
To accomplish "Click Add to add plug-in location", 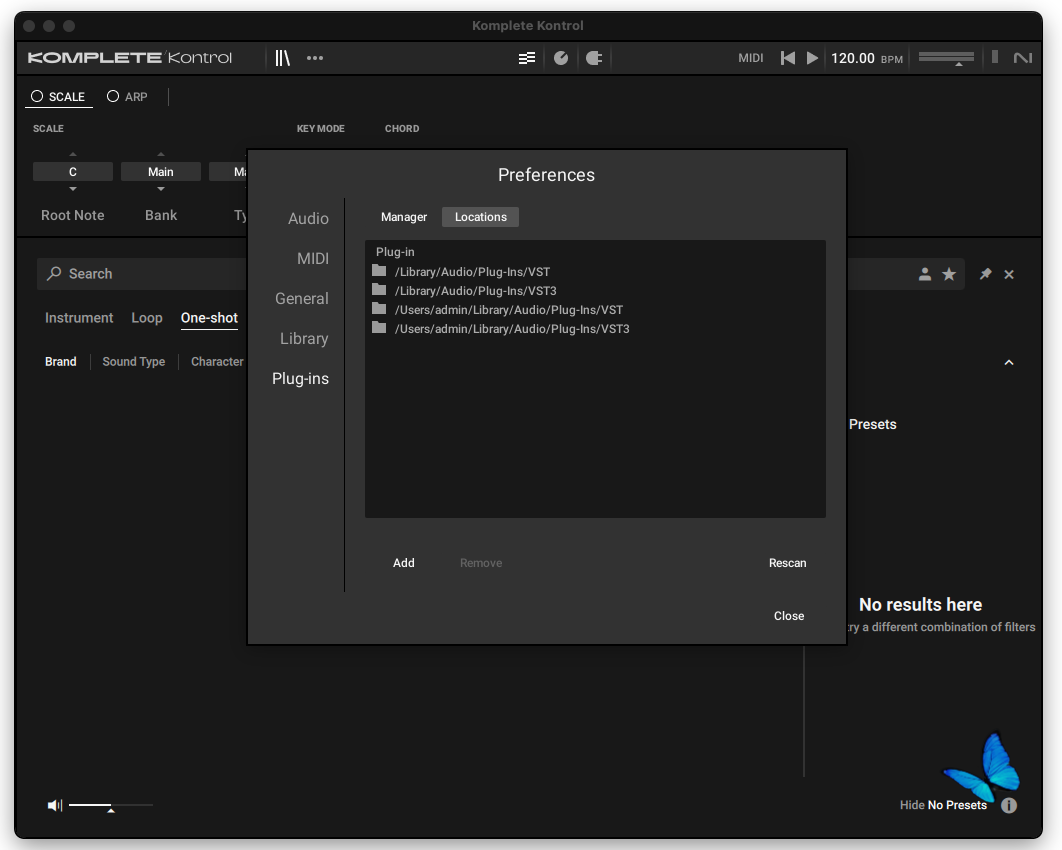I will 404,563.
